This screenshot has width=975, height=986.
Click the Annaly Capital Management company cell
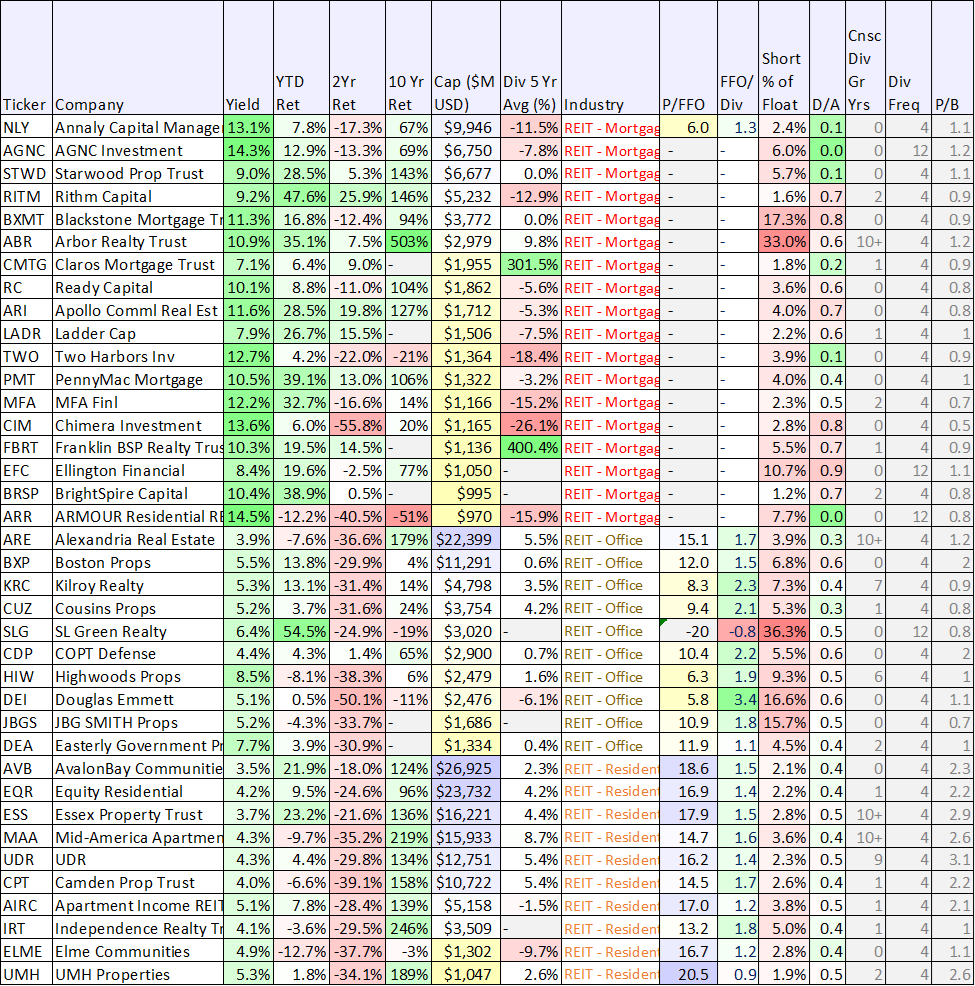[x=138, y=127]
